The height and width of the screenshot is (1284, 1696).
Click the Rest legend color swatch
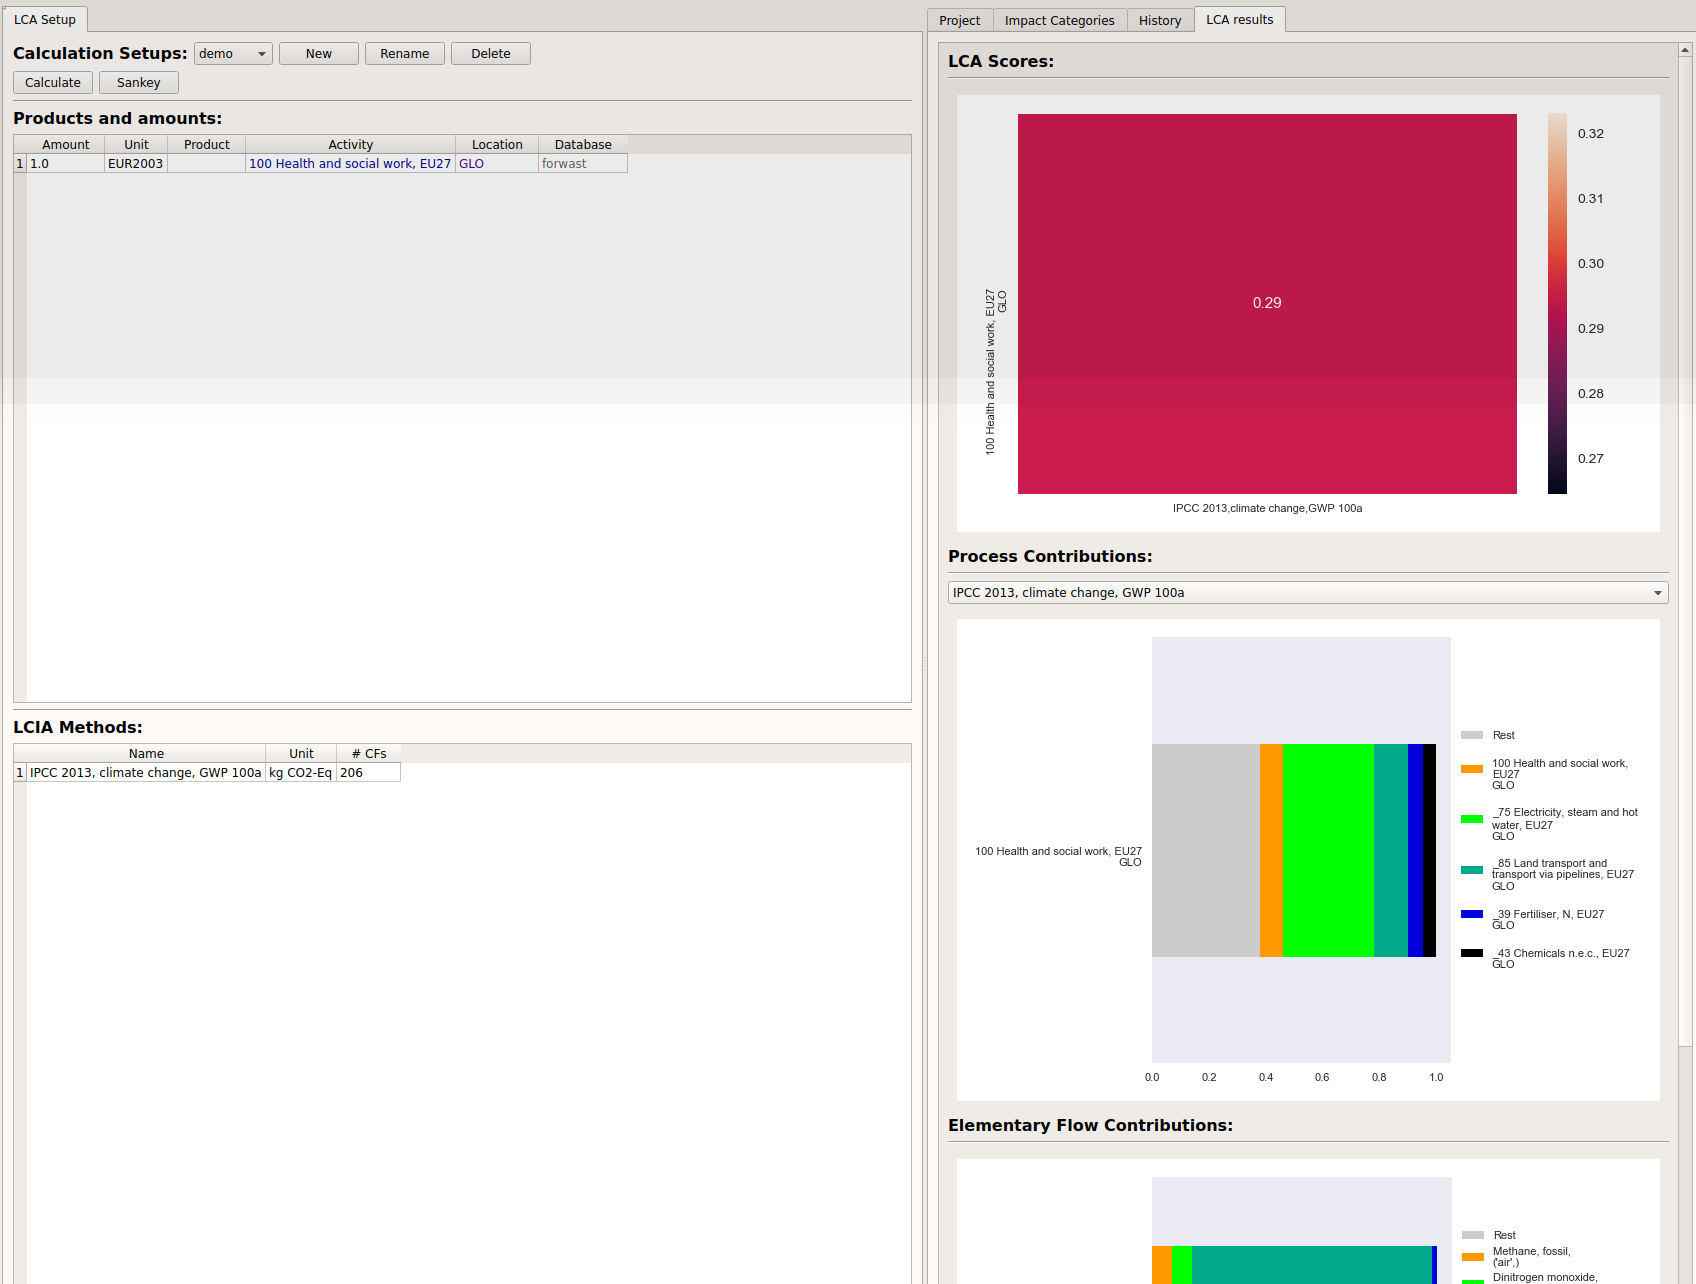(1470, 733)
